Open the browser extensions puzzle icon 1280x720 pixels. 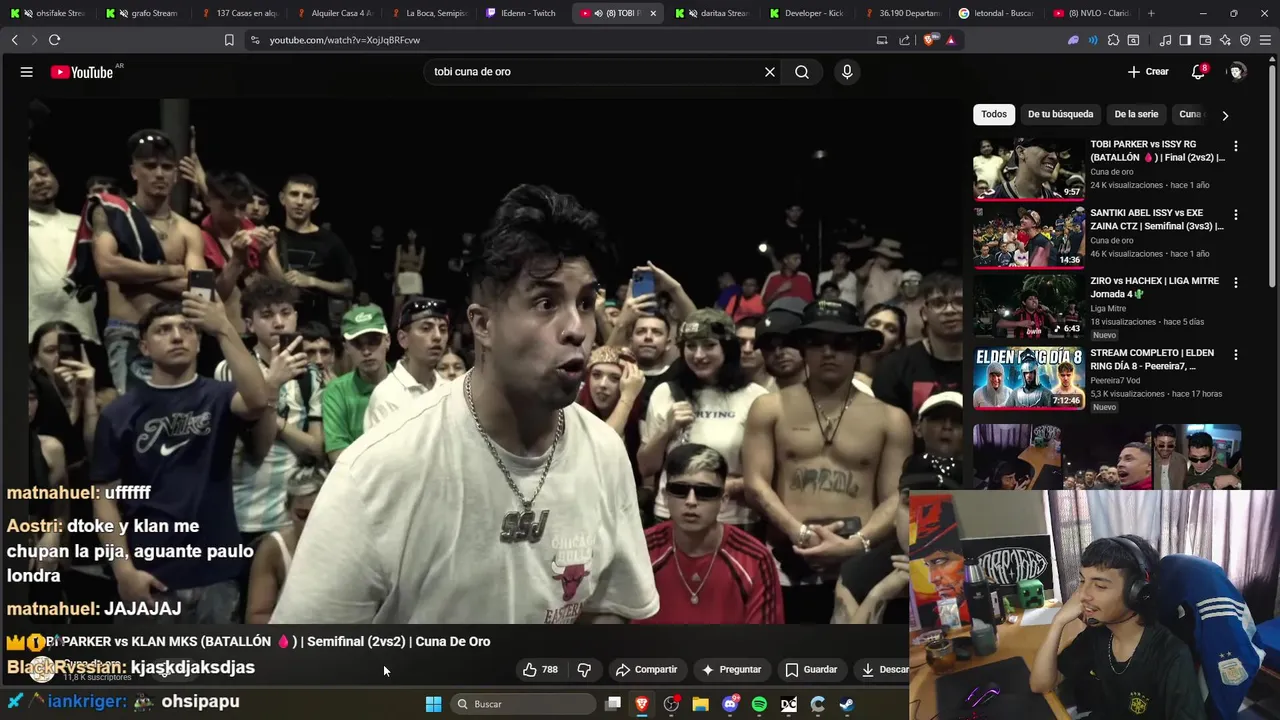coord(1113,40)
